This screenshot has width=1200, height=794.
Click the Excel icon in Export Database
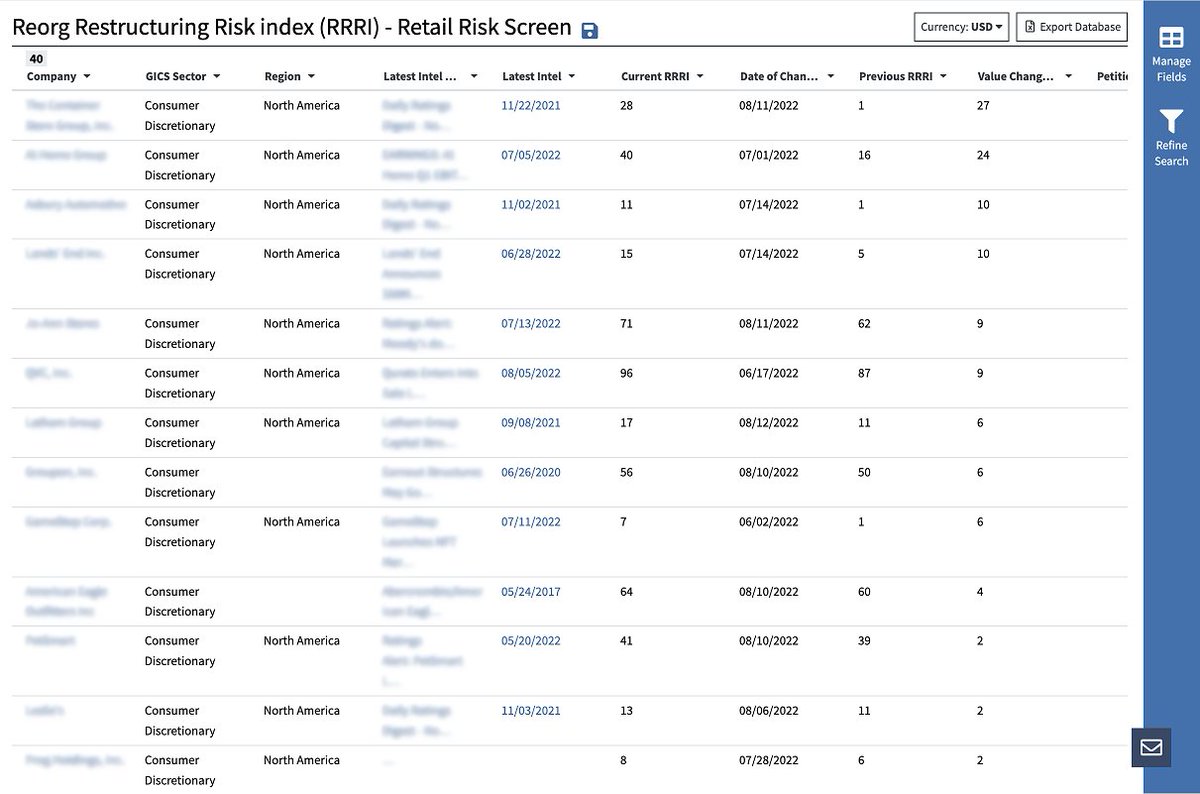point(1030,27)
